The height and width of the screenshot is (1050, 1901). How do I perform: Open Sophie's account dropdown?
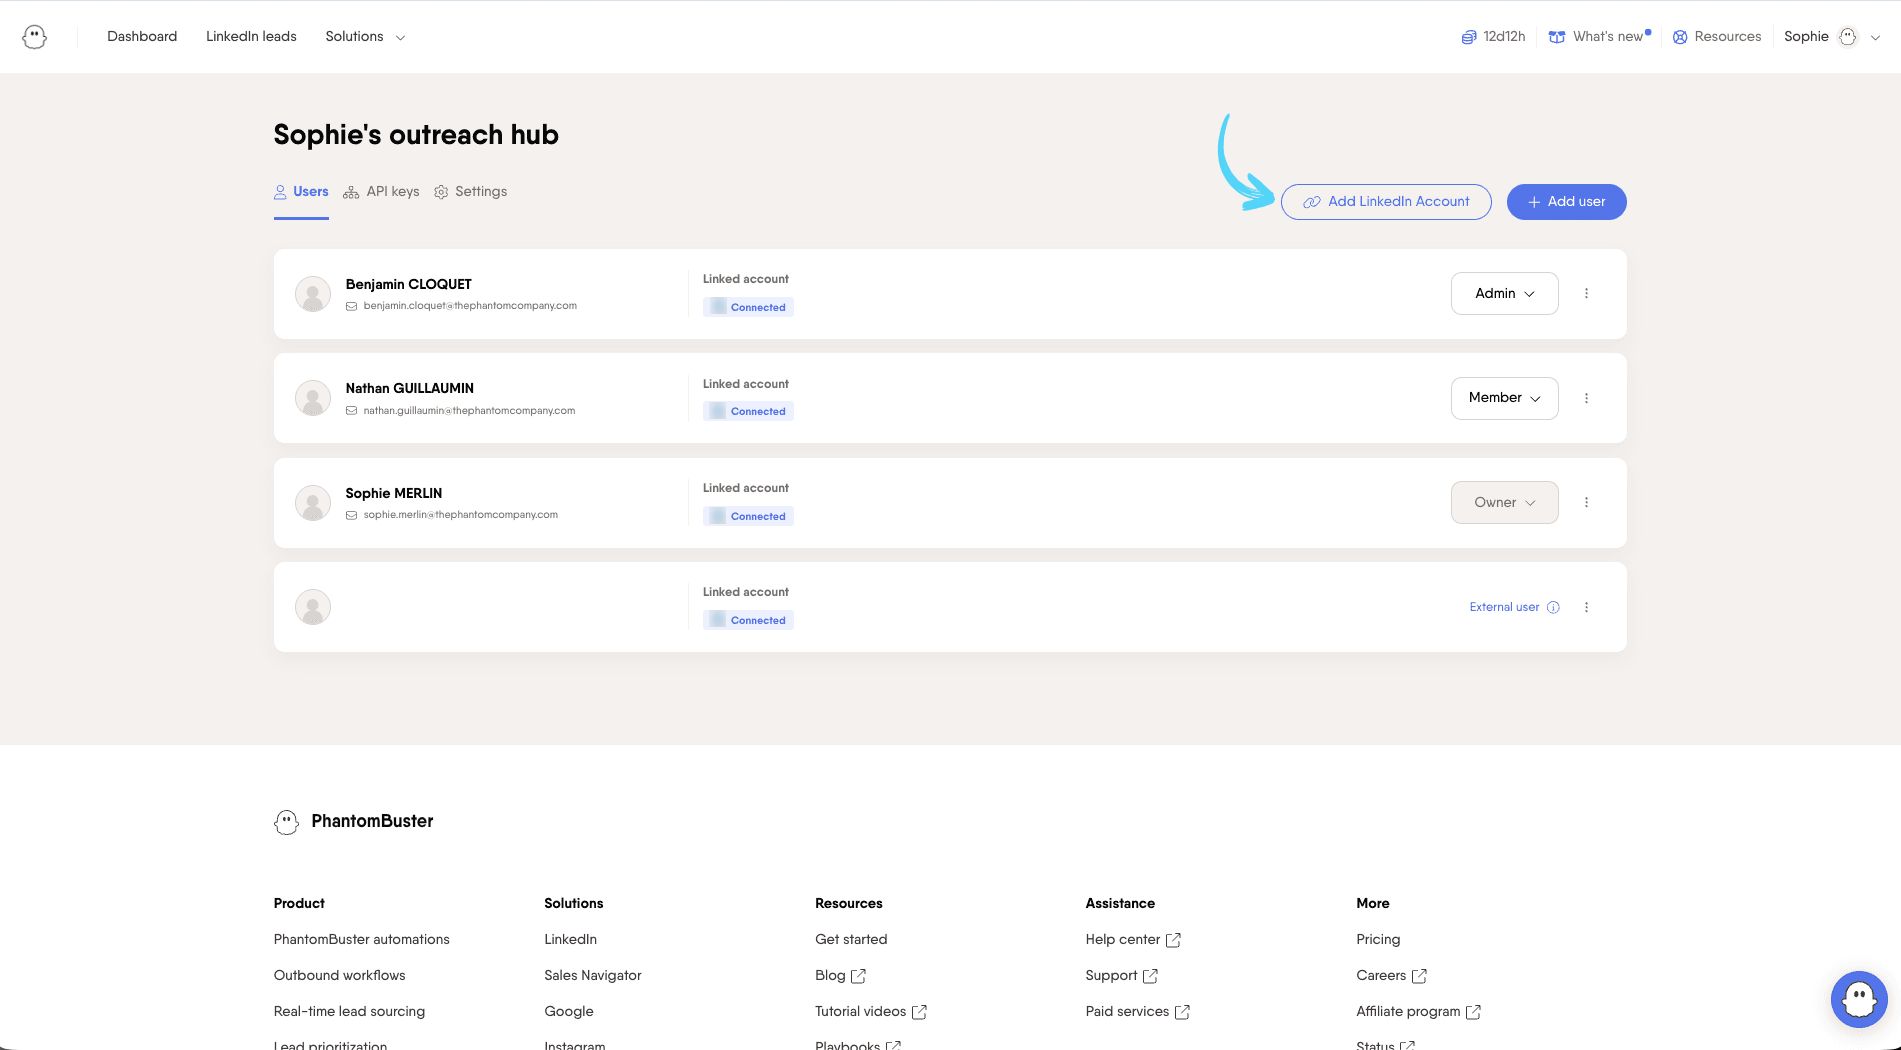[x=1832, y=36]
